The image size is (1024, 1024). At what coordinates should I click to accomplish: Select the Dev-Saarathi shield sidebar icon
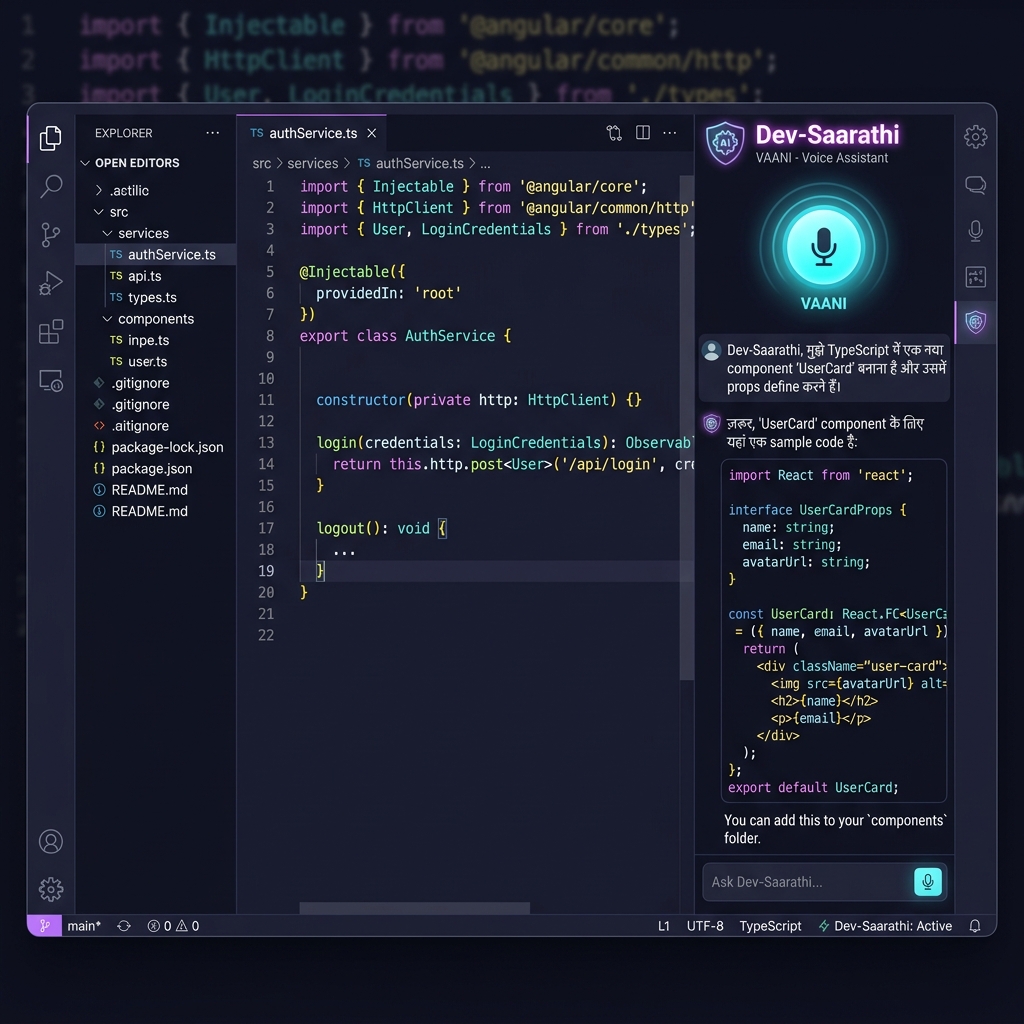pos(975,322)
